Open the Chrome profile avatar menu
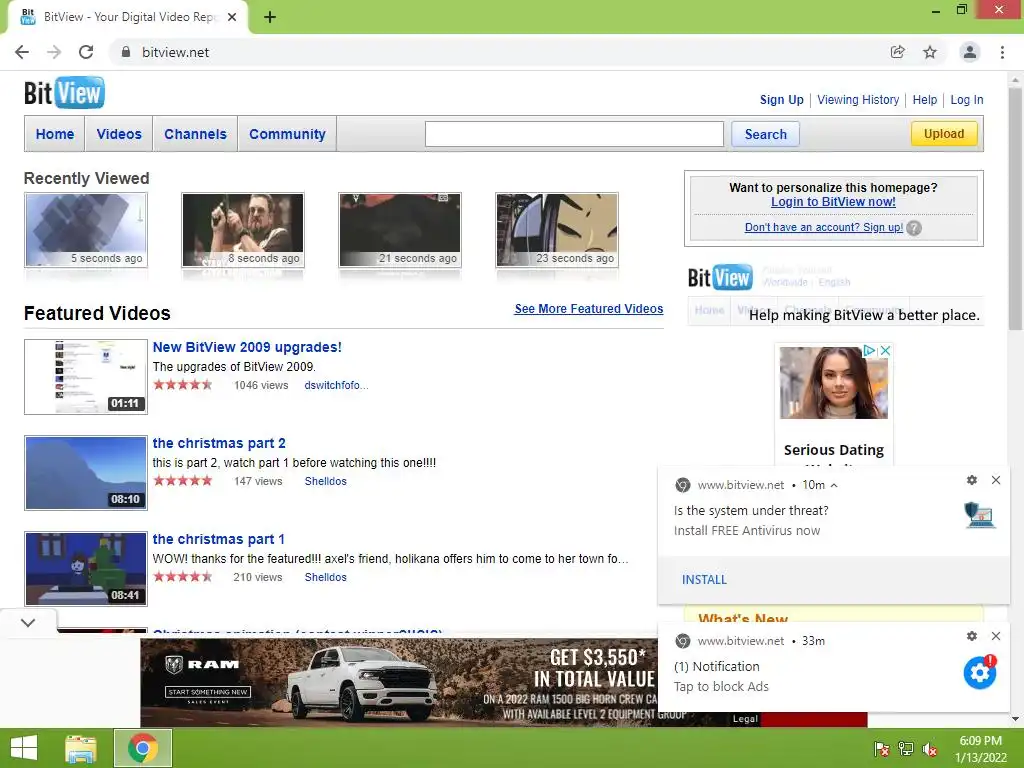The width and height of the screenshot is (1024, 768). [x=970, y=52]
